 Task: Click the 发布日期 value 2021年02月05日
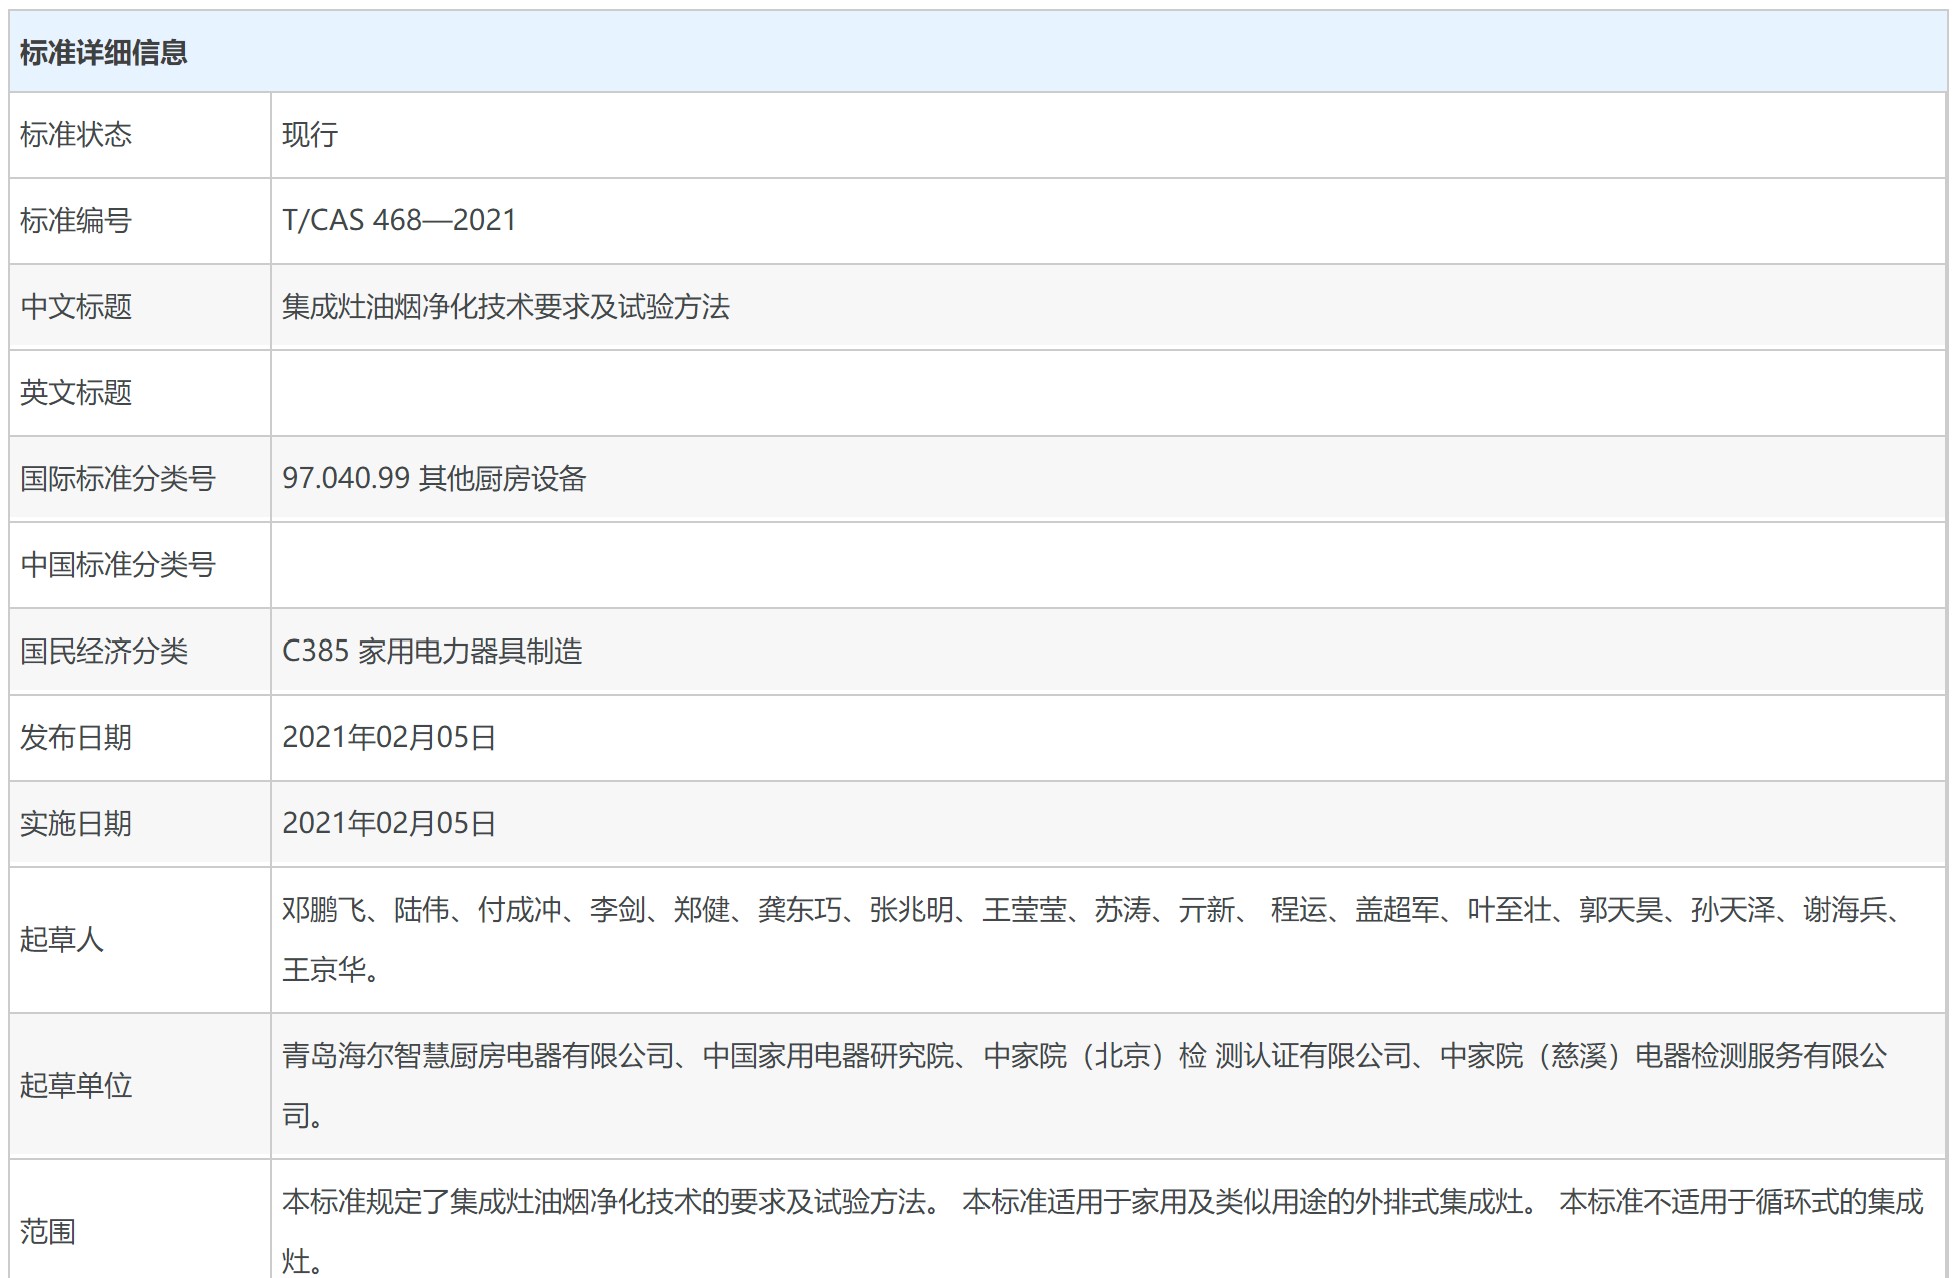[389, 738]
